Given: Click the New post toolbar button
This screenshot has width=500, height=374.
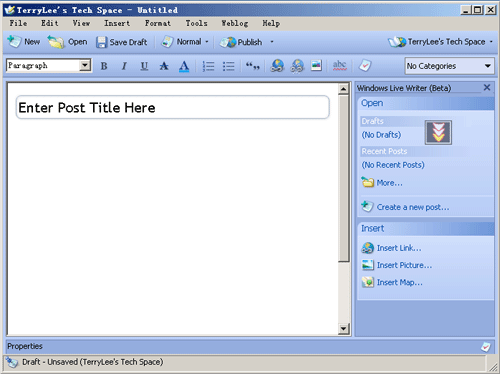Looking at the screenshot, I should click(x=24, y=42).
